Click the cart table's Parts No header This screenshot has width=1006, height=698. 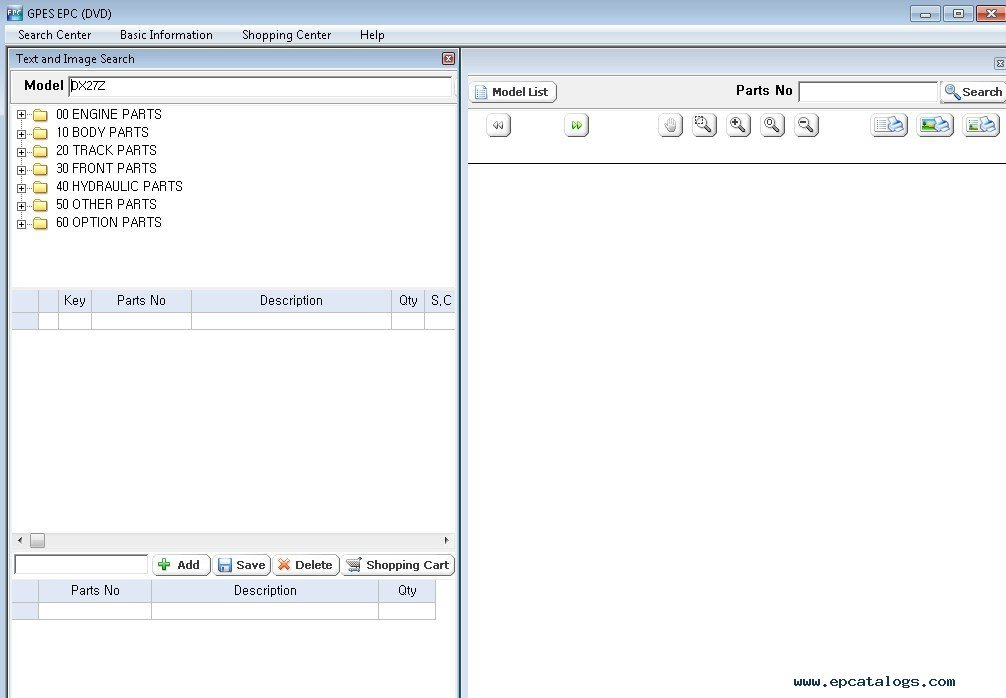coord(95,590)
